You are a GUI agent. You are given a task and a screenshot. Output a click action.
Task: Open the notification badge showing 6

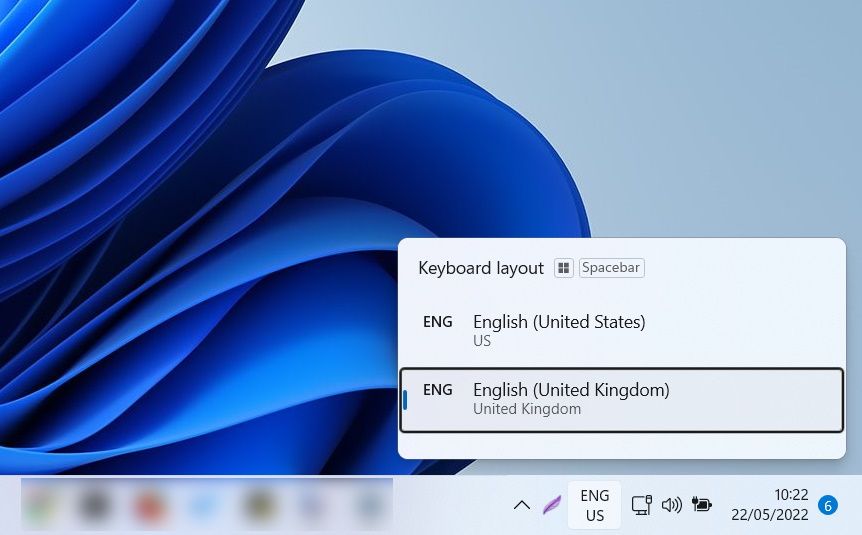pyautogui.click(x=828, y=505)
